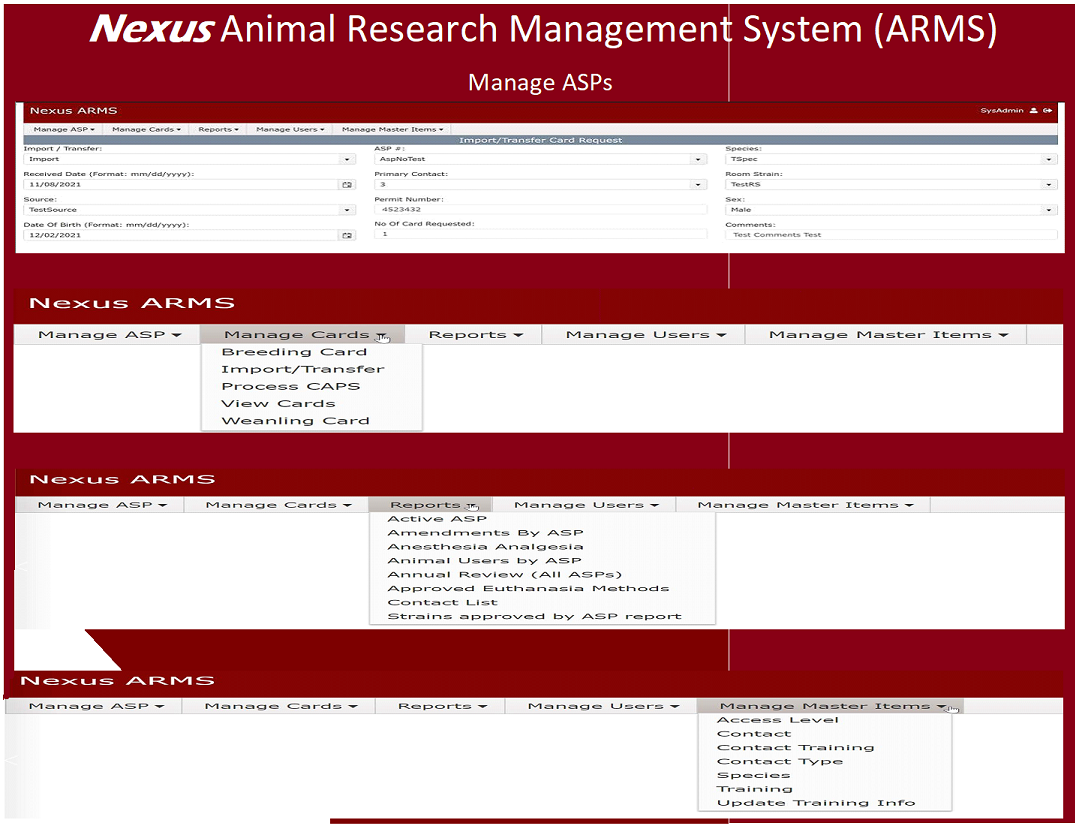Open Manage Users menu above the card request form
This screenshot has width=1081, height=828.
290,129
